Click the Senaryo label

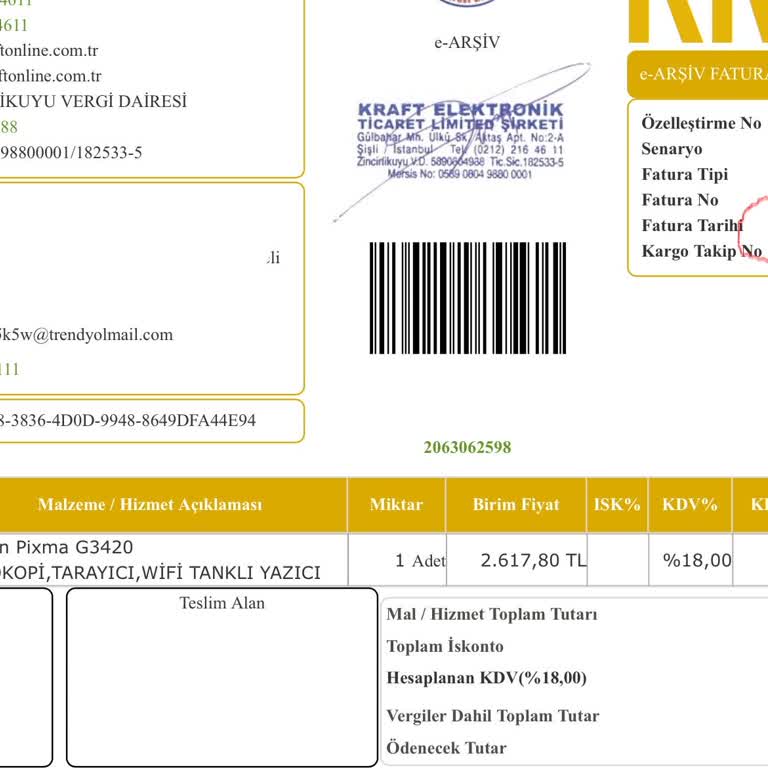672,149
